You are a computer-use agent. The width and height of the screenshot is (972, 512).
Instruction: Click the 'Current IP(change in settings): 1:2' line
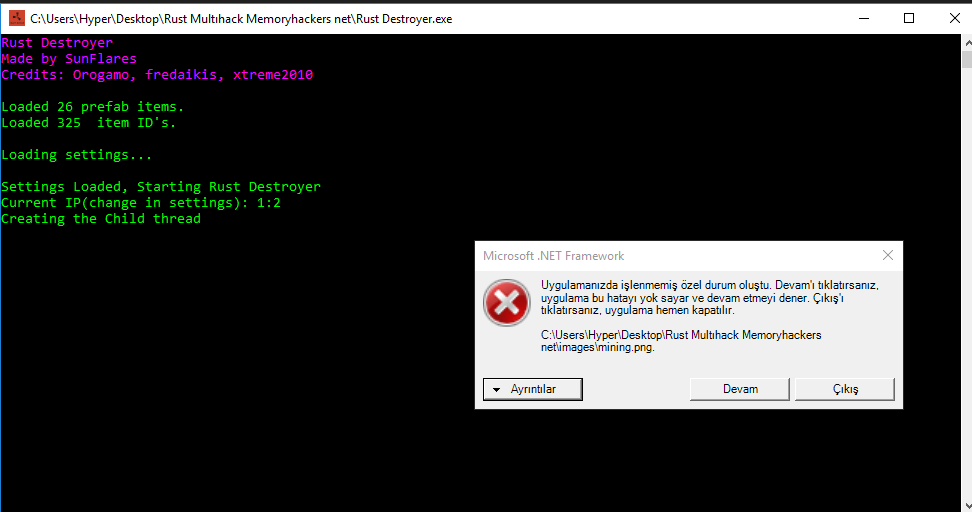pos(141,203)
